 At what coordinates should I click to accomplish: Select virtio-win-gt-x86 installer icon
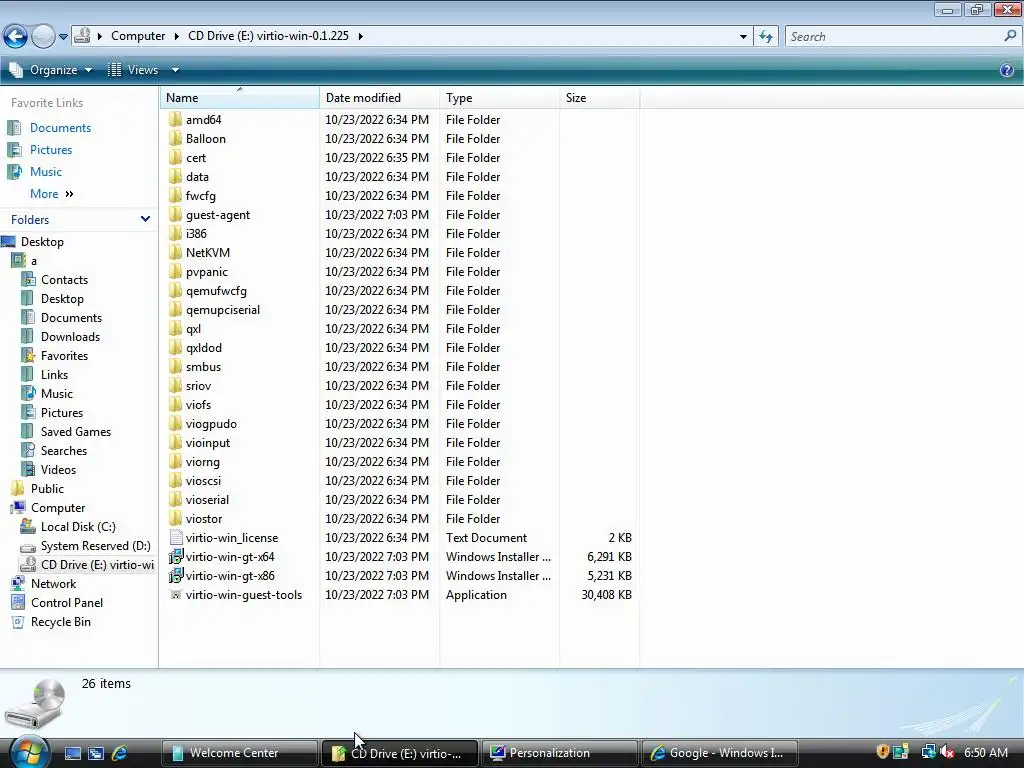pos(175,575)
